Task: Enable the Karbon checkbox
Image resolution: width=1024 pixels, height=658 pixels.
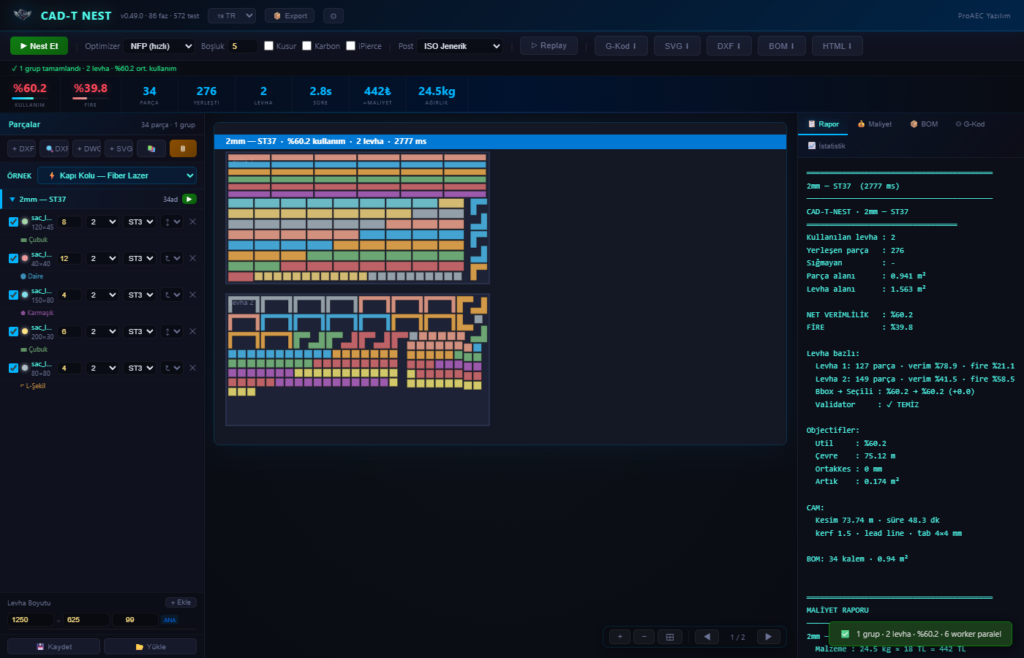Action: (x=307, y=46)
